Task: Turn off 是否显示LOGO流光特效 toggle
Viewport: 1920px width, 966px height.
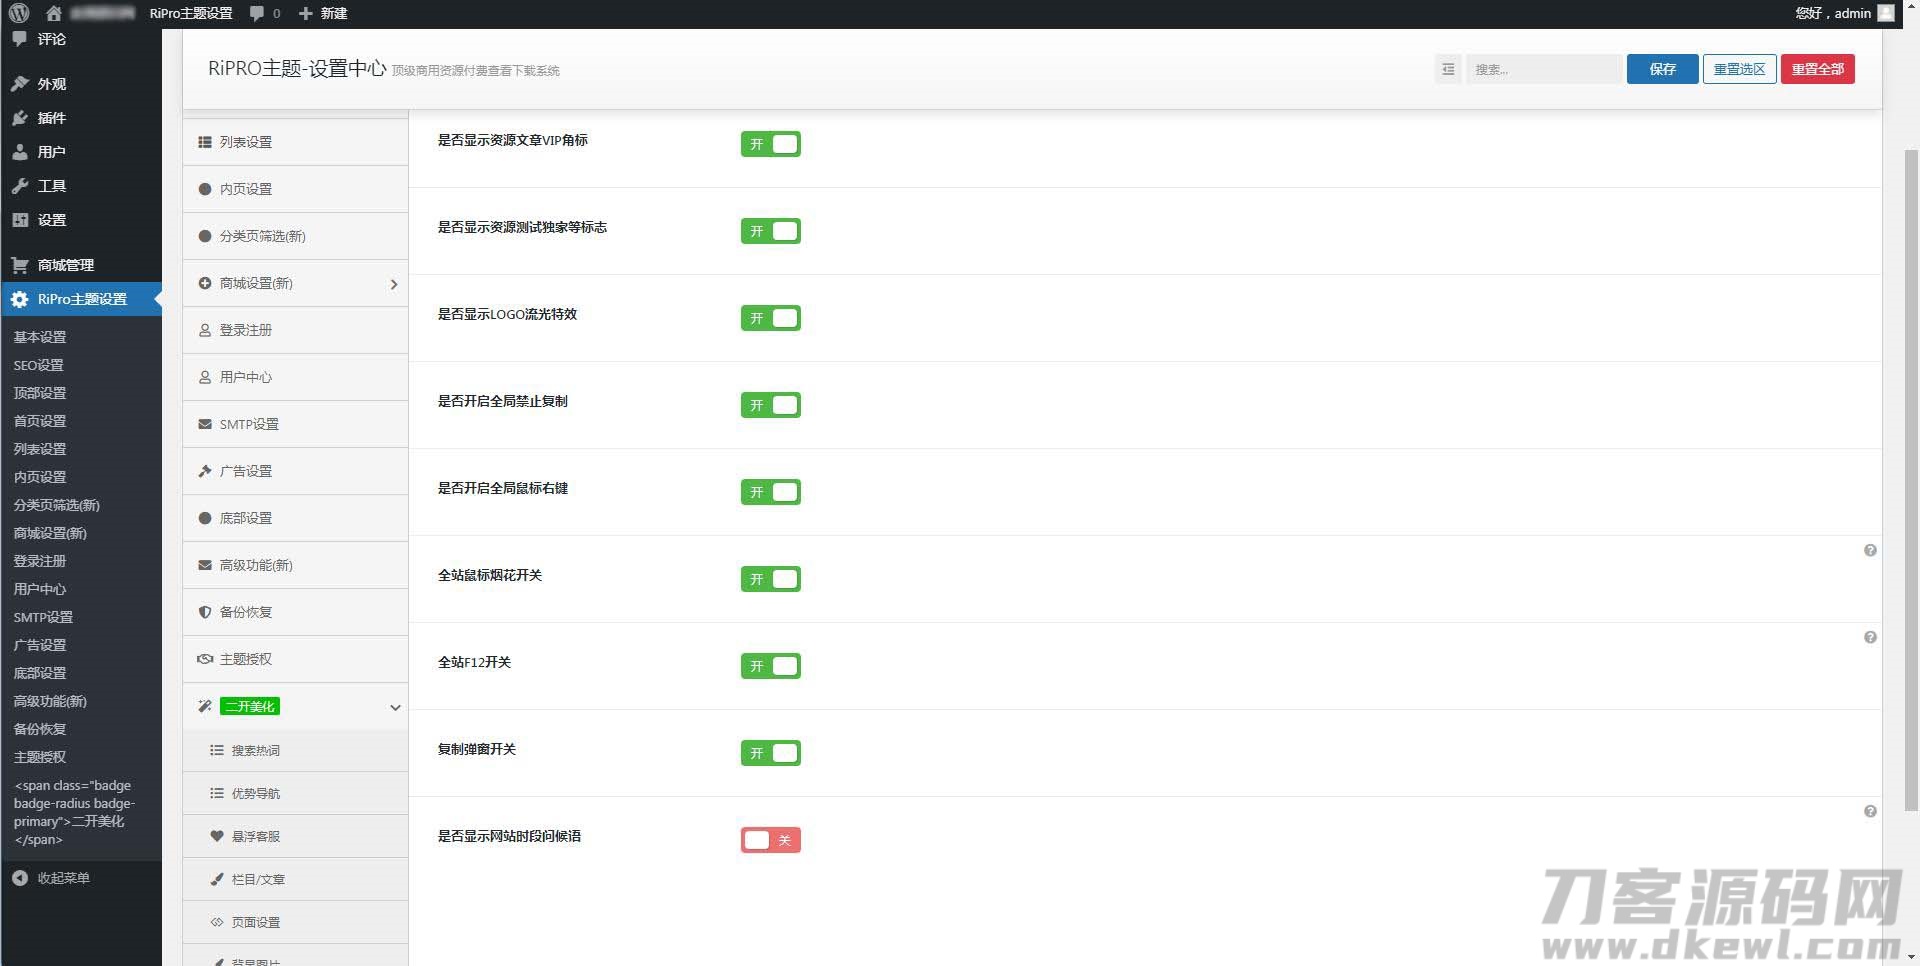Action: 770,318
